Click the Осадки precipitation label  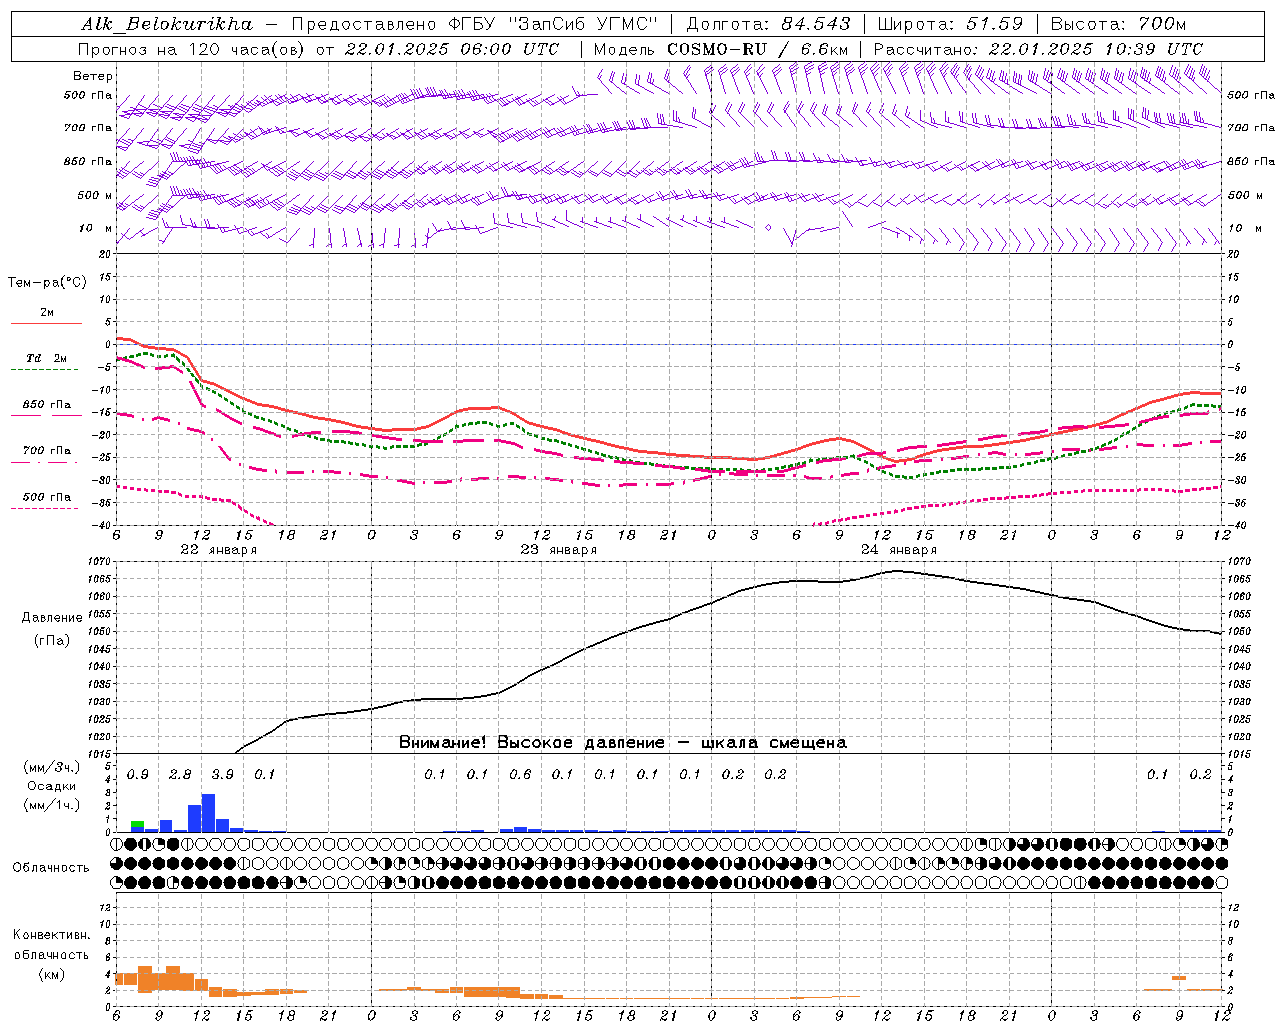[51, 786]
